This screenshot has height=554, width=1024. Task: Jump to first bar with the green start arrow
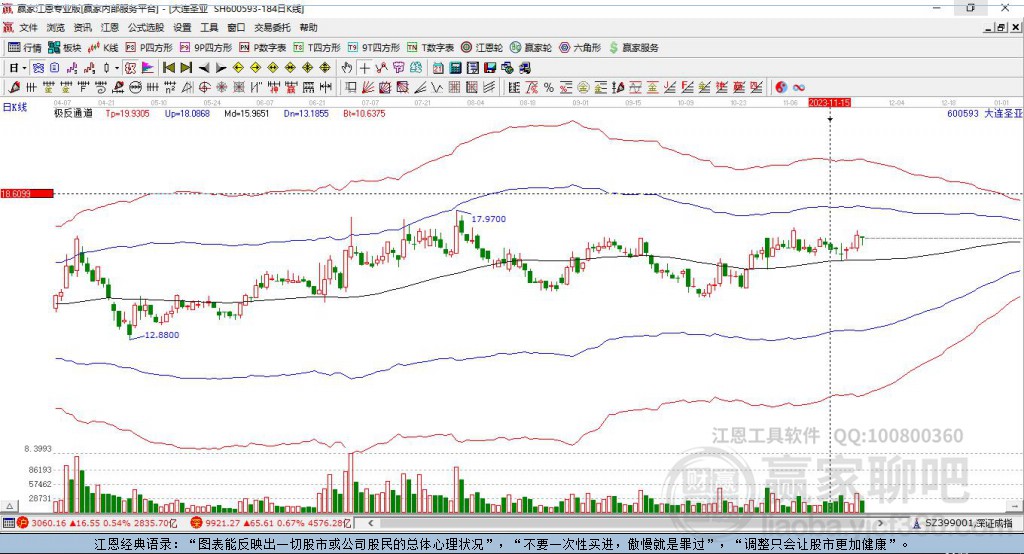[x=168, y=68]
